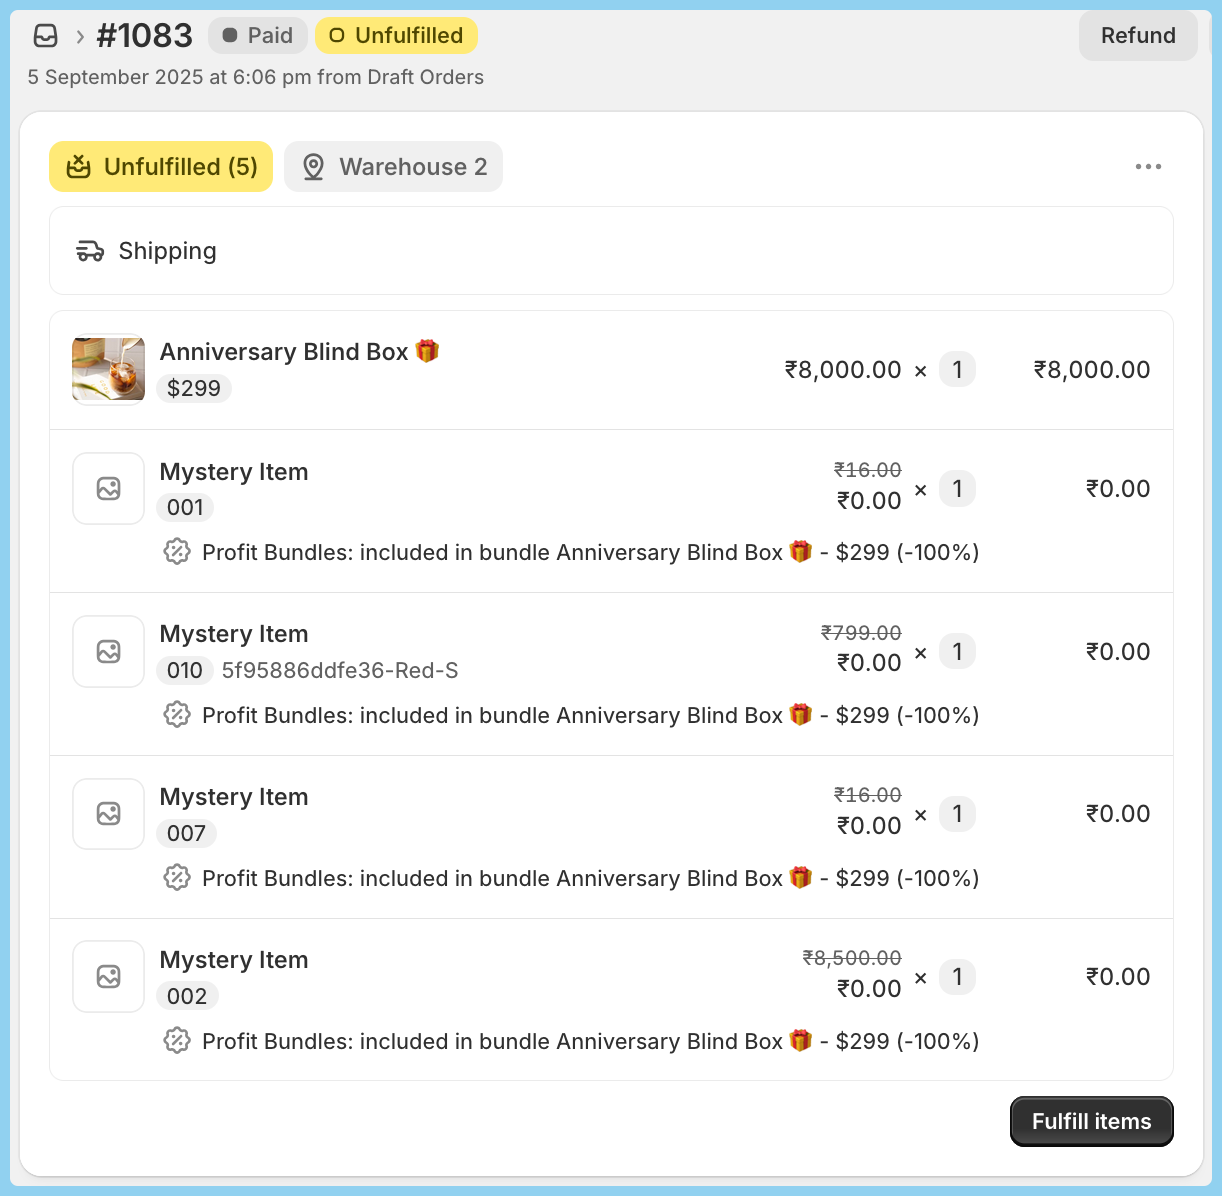Click the struck-through ₹799.00 price
The image size is (1222, 1196).
click(x=861, y=633)
